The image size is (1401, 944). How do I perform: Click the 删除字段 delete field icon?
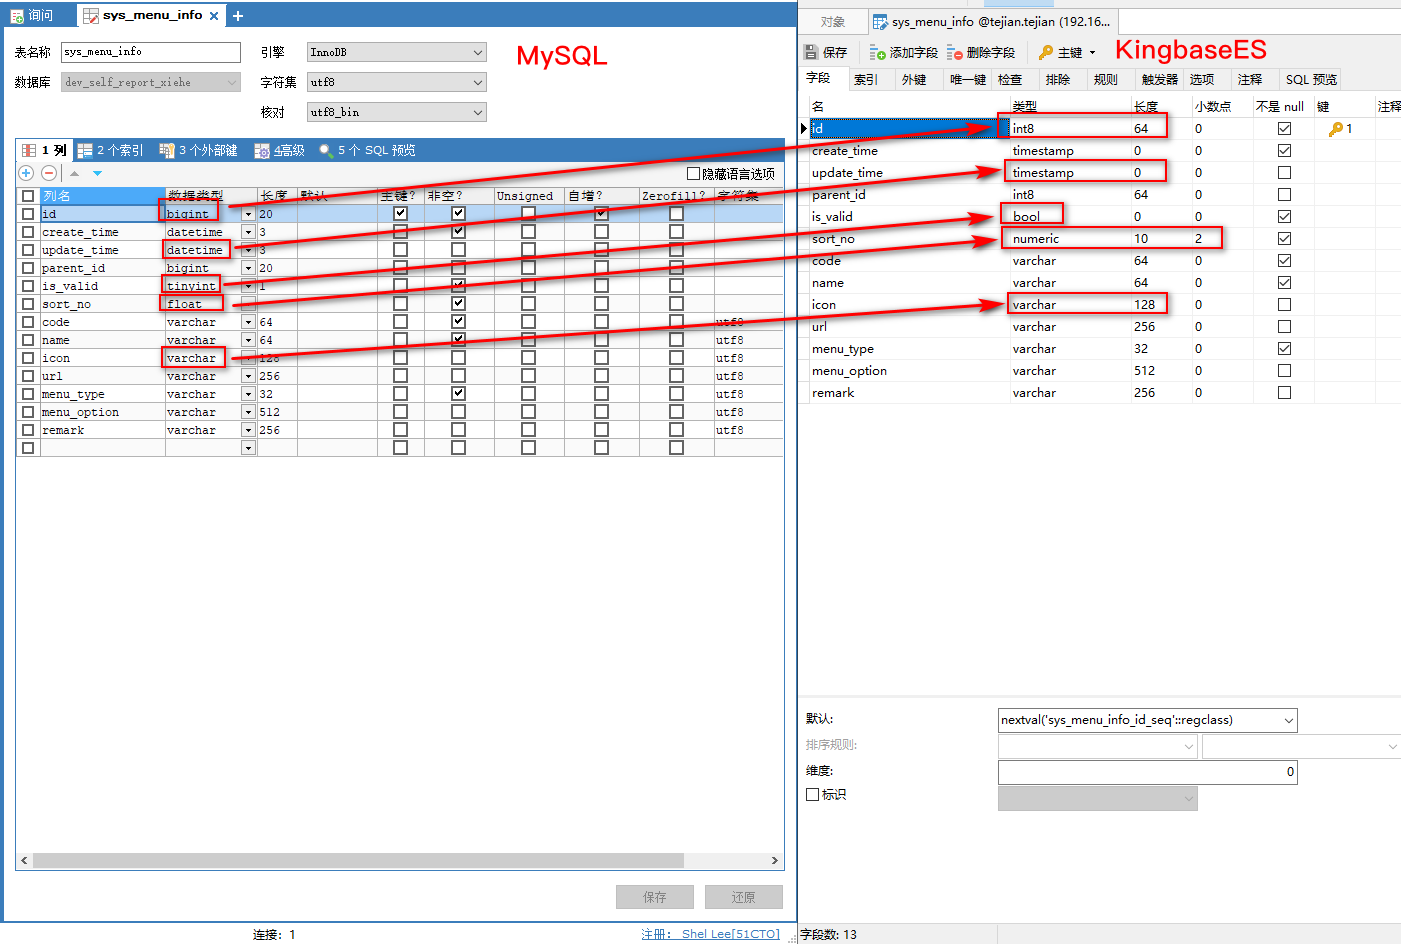tap(955, 52)
